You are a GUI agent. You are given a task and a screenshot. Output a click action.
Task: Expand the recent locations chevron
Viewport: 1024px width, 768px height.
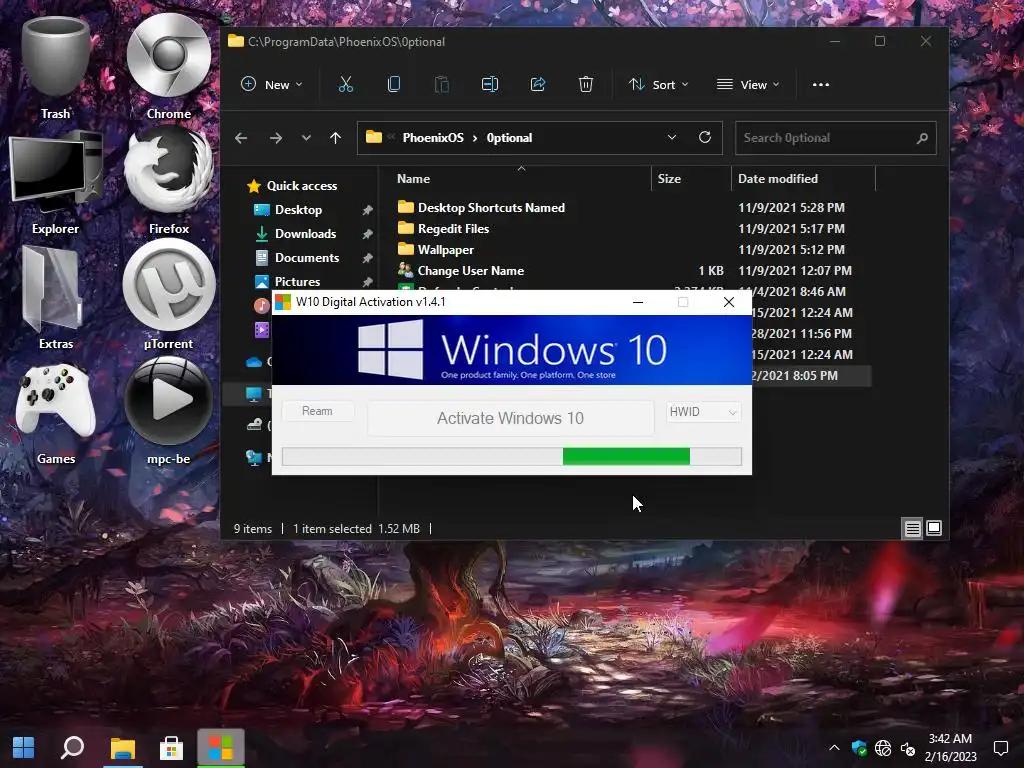pos(306,138)
